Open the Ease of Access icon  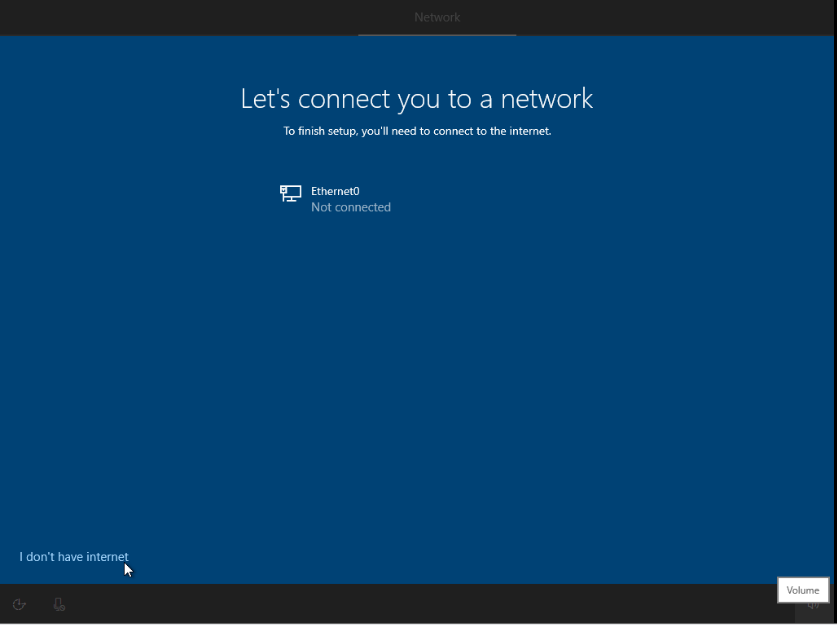click(x=19, y=604)
